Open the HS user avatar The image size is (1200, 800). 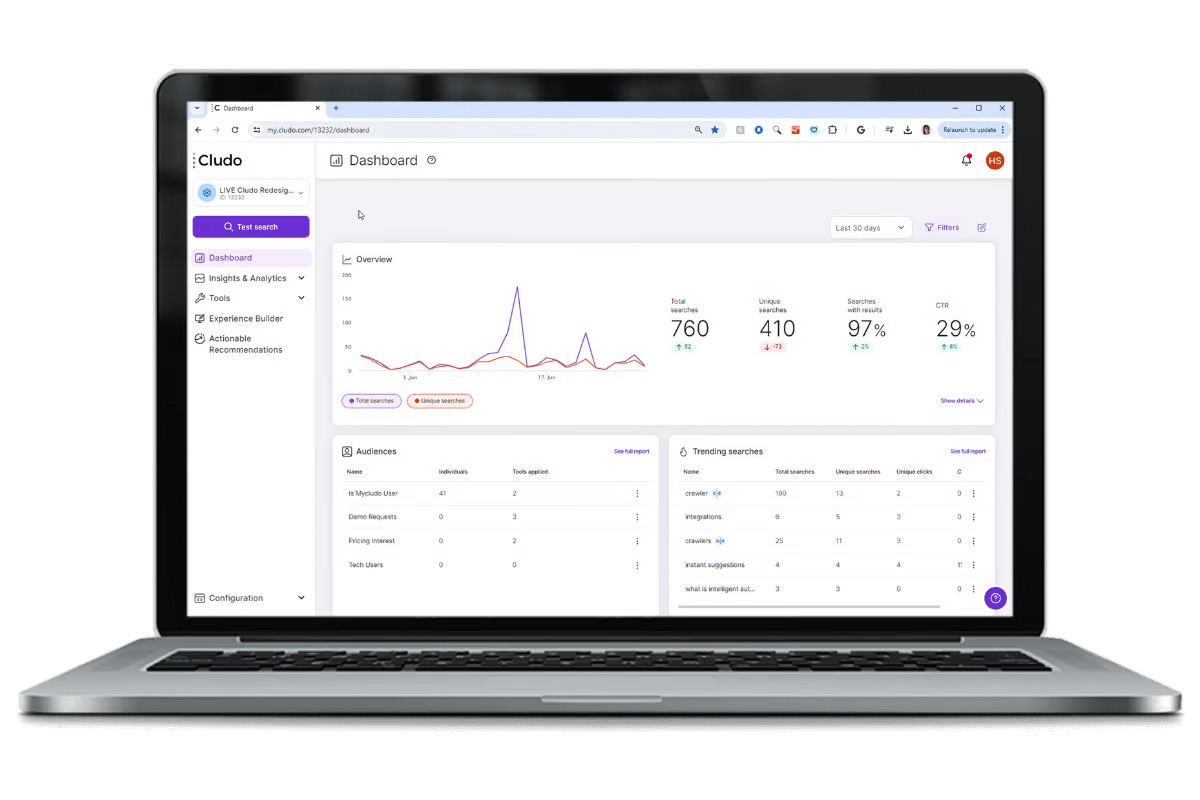[994, 160]
